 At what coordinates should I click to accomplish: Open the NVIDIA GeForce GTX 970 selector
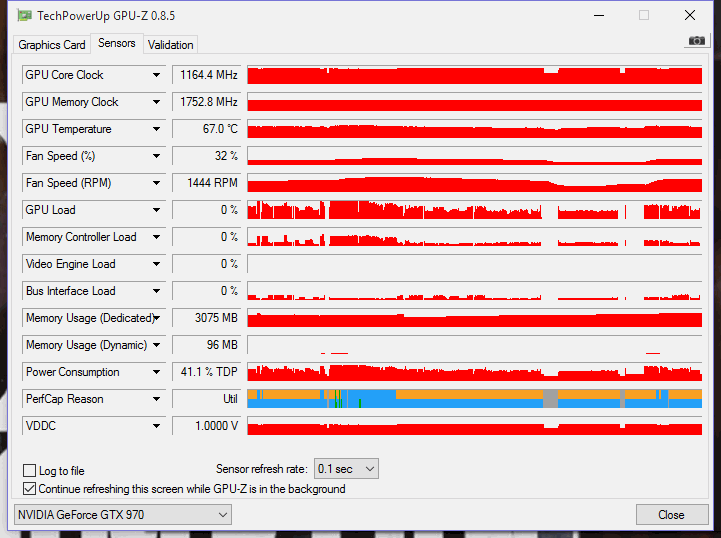click(x=123, y=515)
